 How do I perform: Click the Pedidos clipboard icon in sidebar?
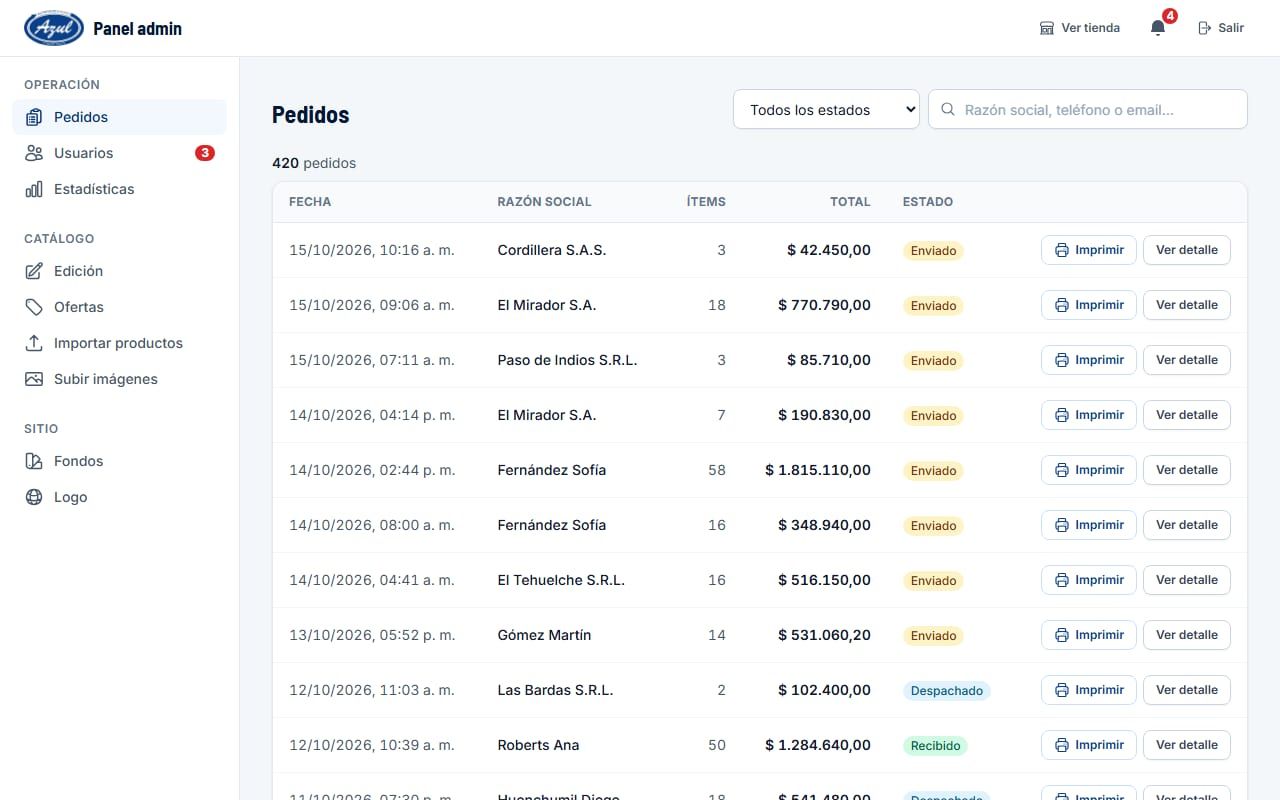click(x=34, y=117)
